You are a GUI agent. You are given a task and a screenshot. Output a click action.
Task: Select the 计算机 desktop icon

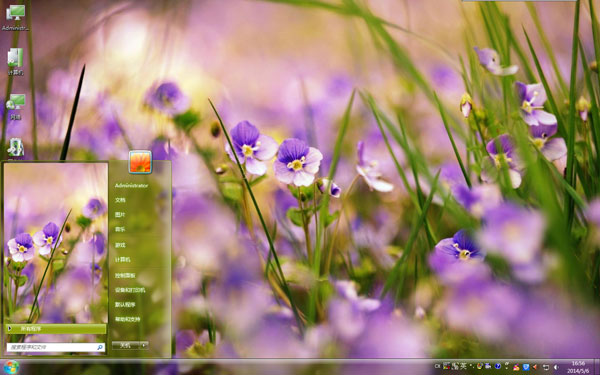[x=15, y=61]
